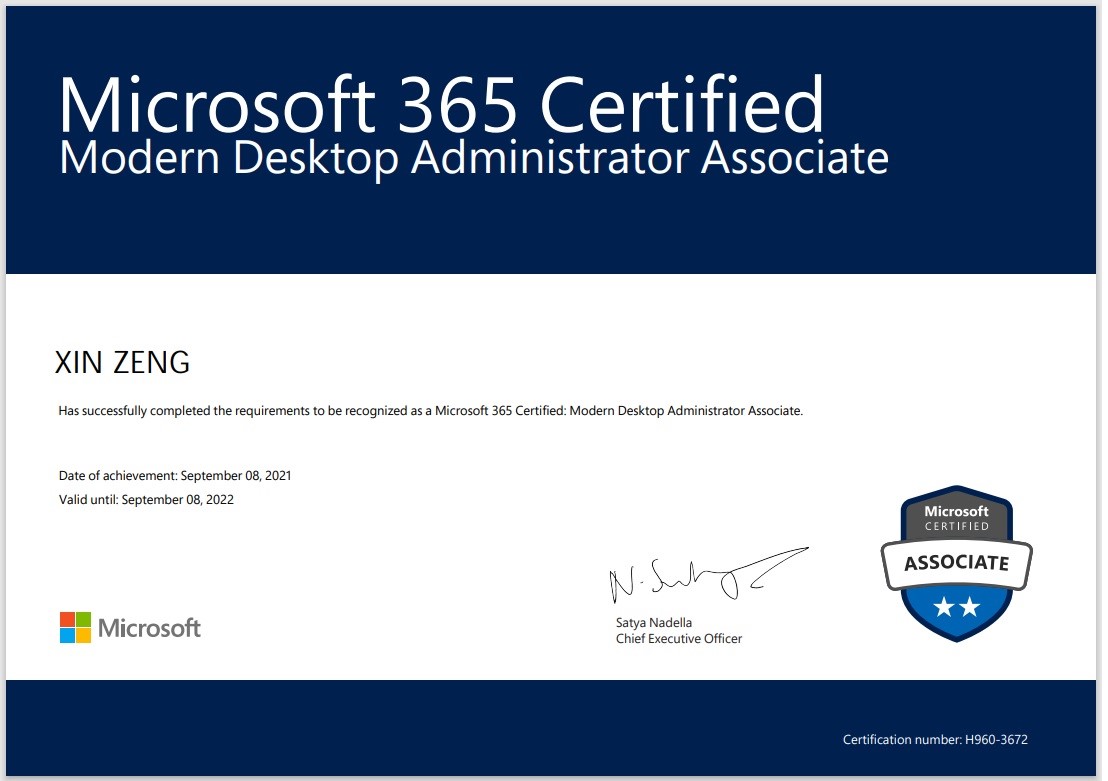Click the "Microsoft CERTIFIED" text atop the badge
This screenshot has width=1108, height=781.
point(956,518)
